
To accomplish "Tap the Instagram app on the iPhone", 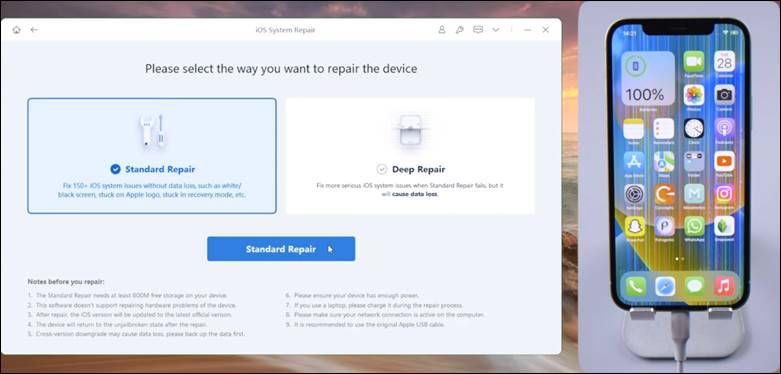I will 724,194.
